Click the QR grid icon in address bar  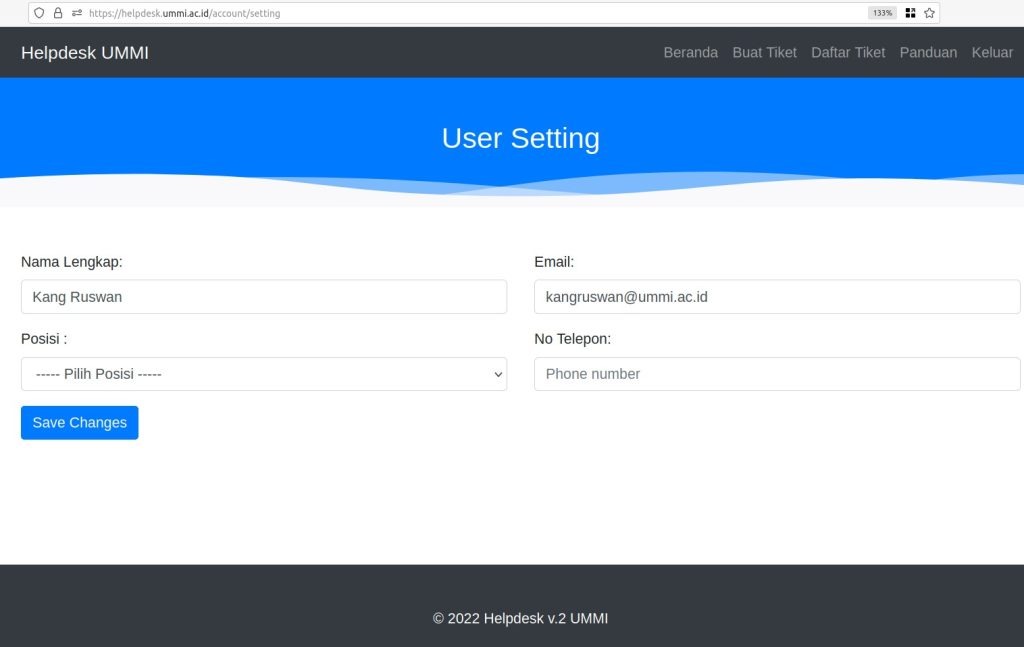point(910,13)
